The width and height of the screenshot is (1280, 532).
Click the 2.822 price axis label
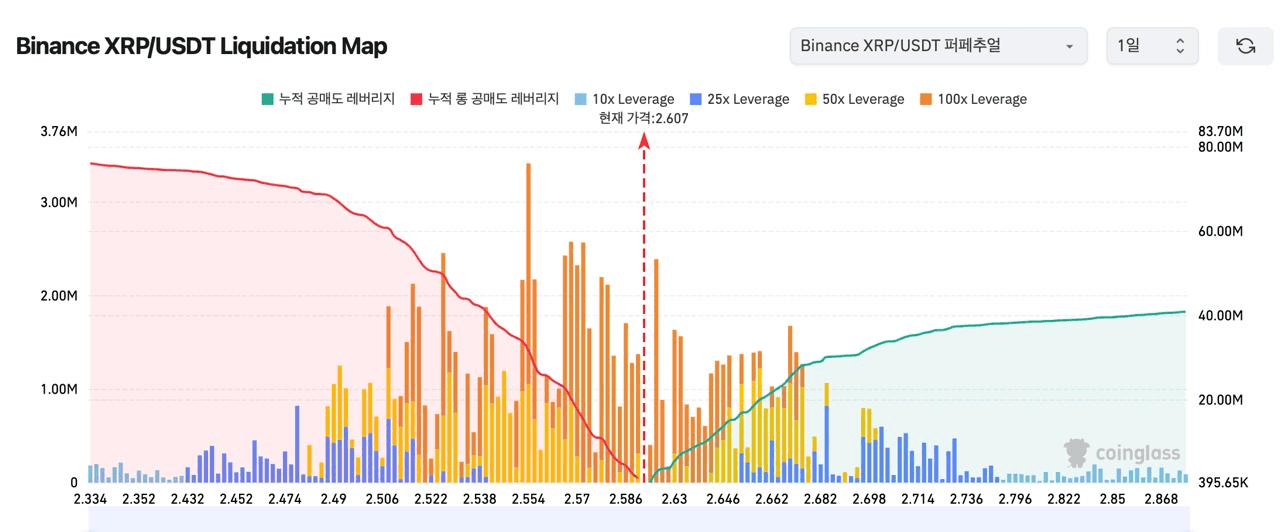click(1064, 499)
